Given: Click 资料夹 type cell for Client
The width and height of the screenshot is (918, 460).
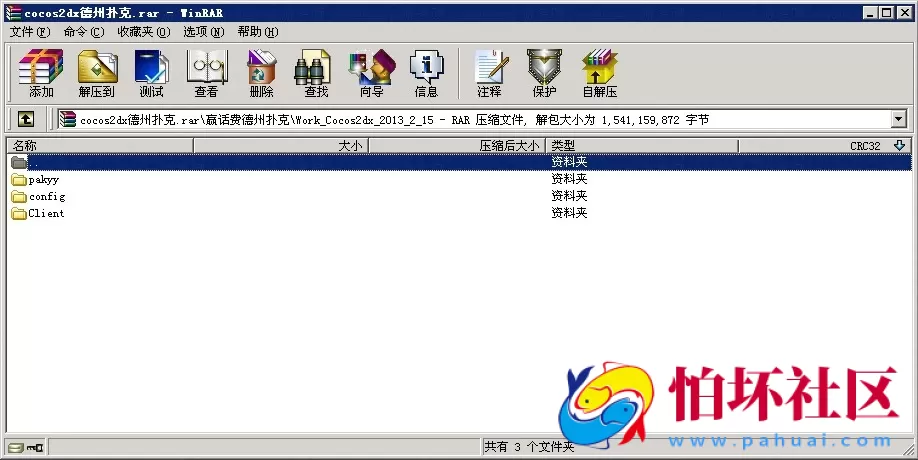Looking at the screenshot, I should tap(569, 212).
